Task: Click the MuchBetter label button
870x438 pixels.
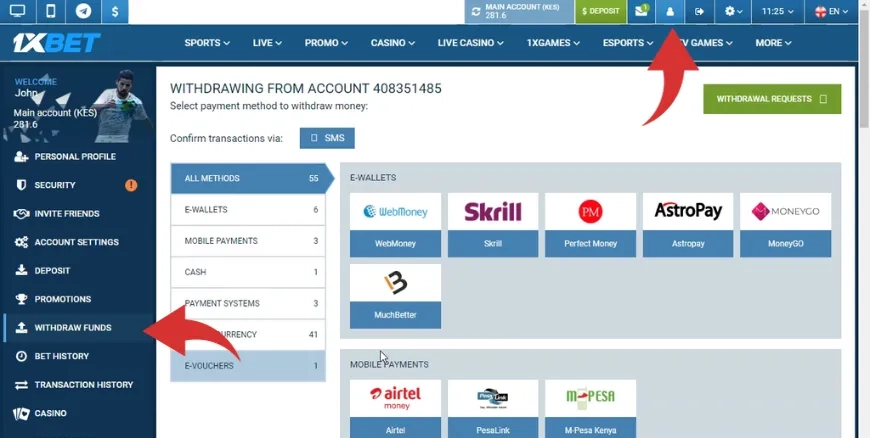Action: coord(396,315)
